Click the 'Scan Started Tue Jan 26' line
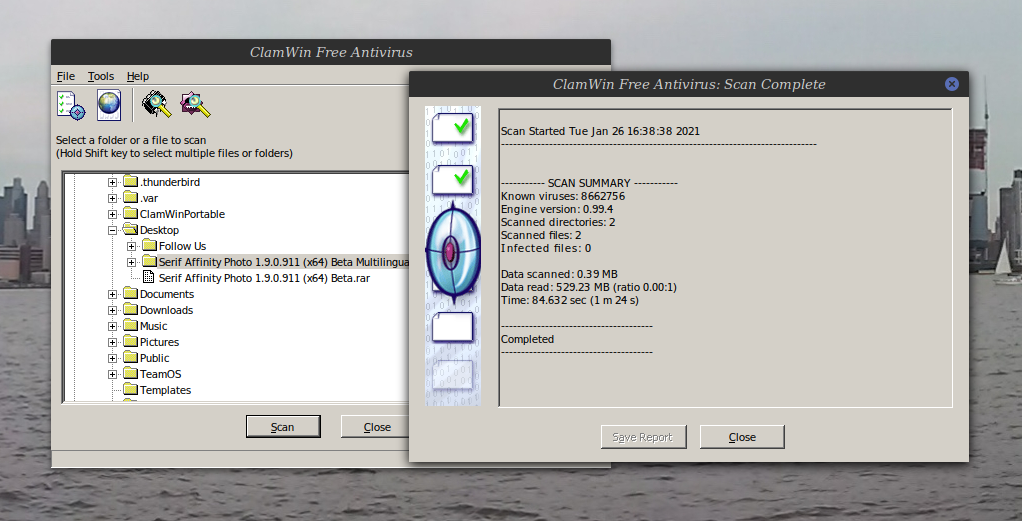This screenshot has height=521, width=1022. [x=600, y=131]
